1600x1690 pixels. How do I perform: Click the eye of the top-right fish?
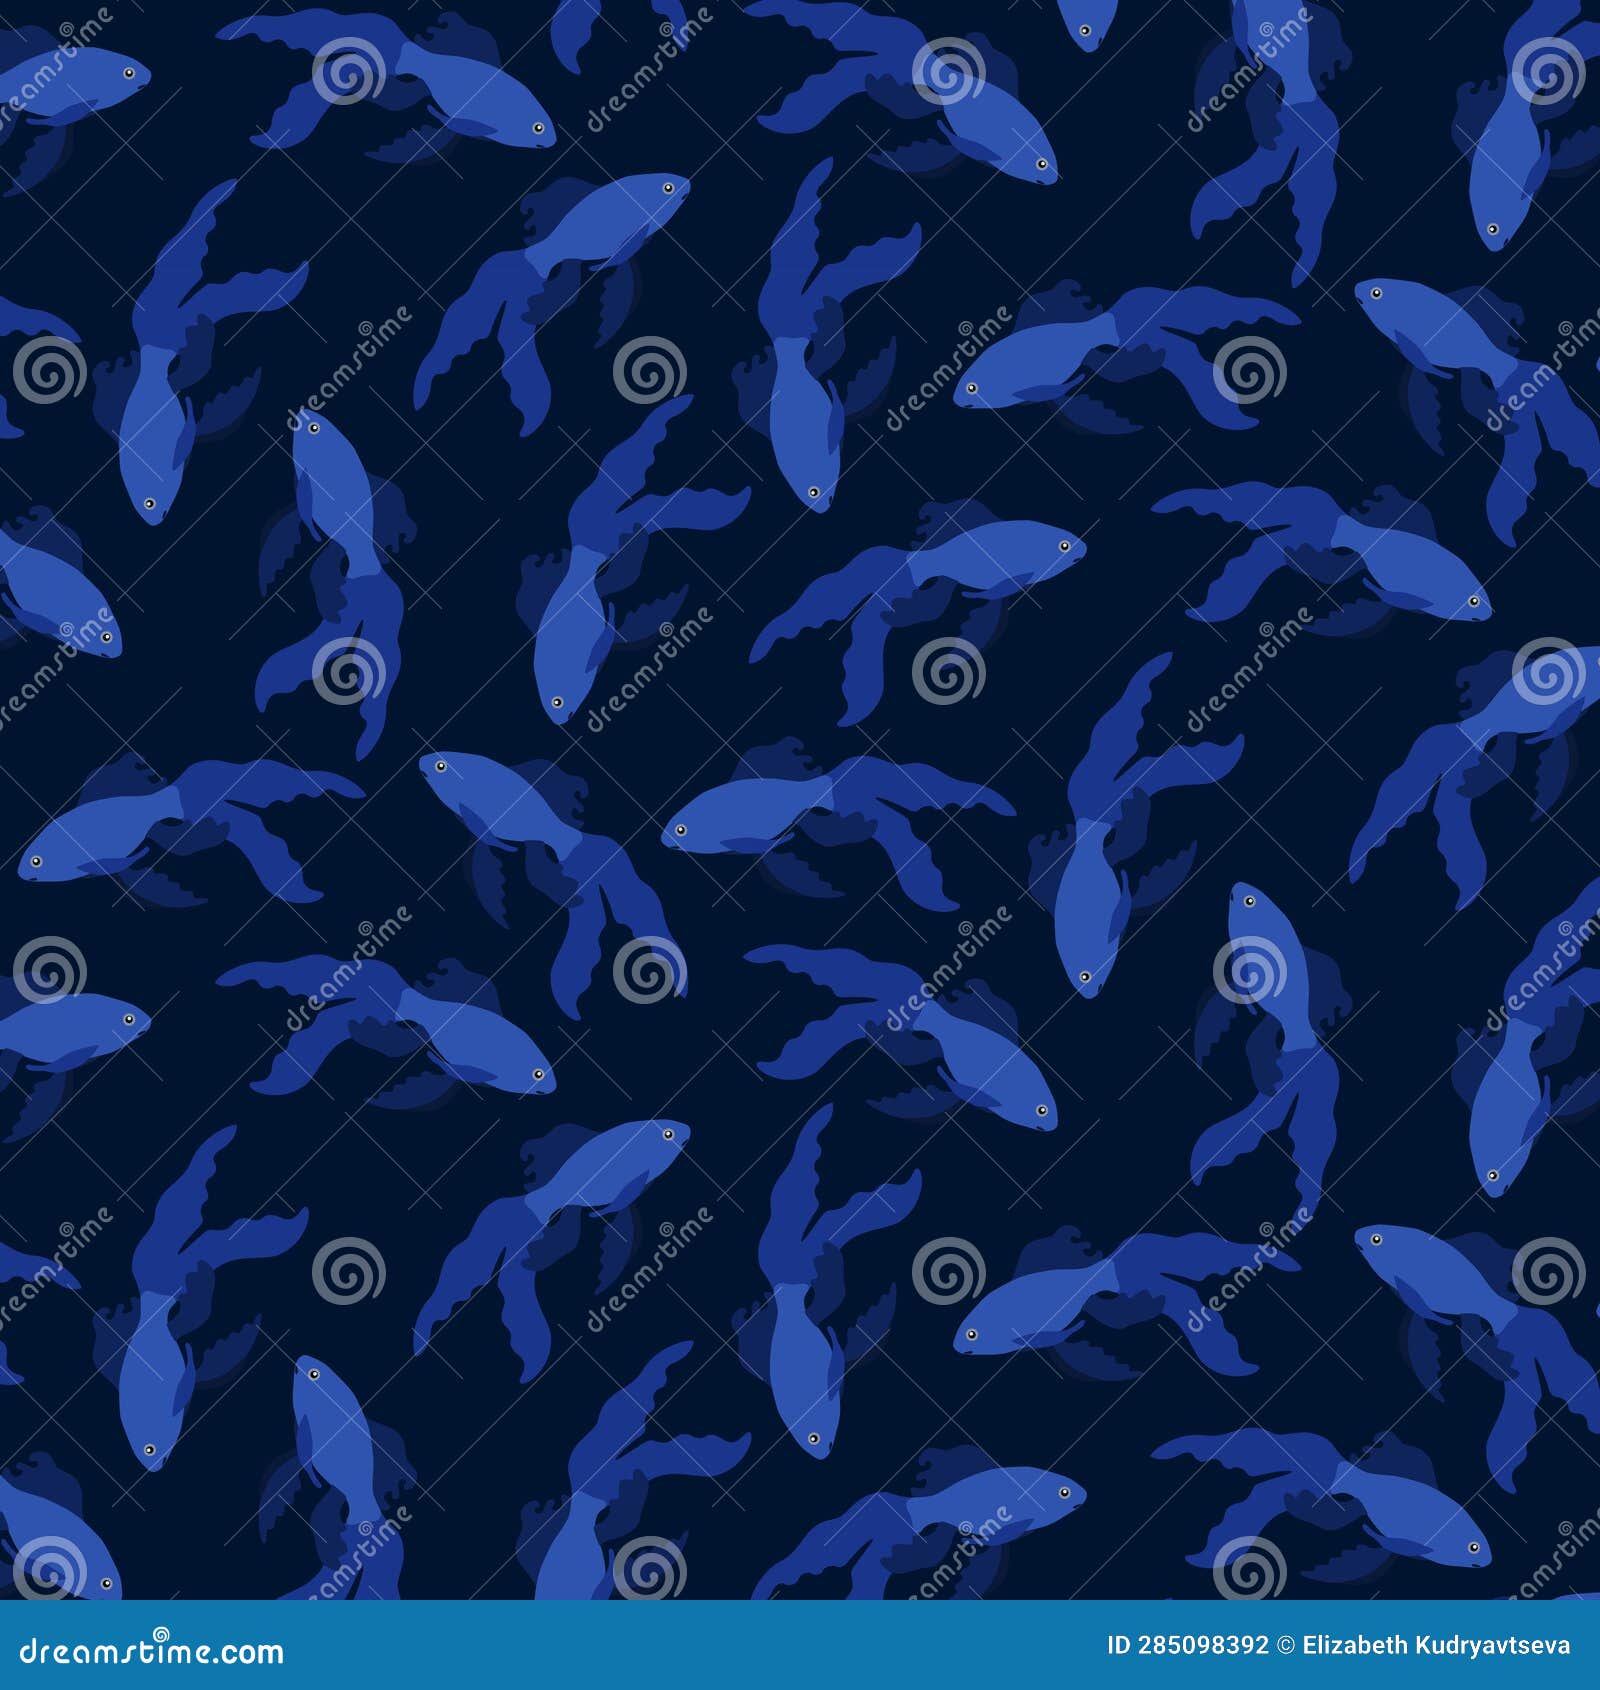pos(1492,228)
